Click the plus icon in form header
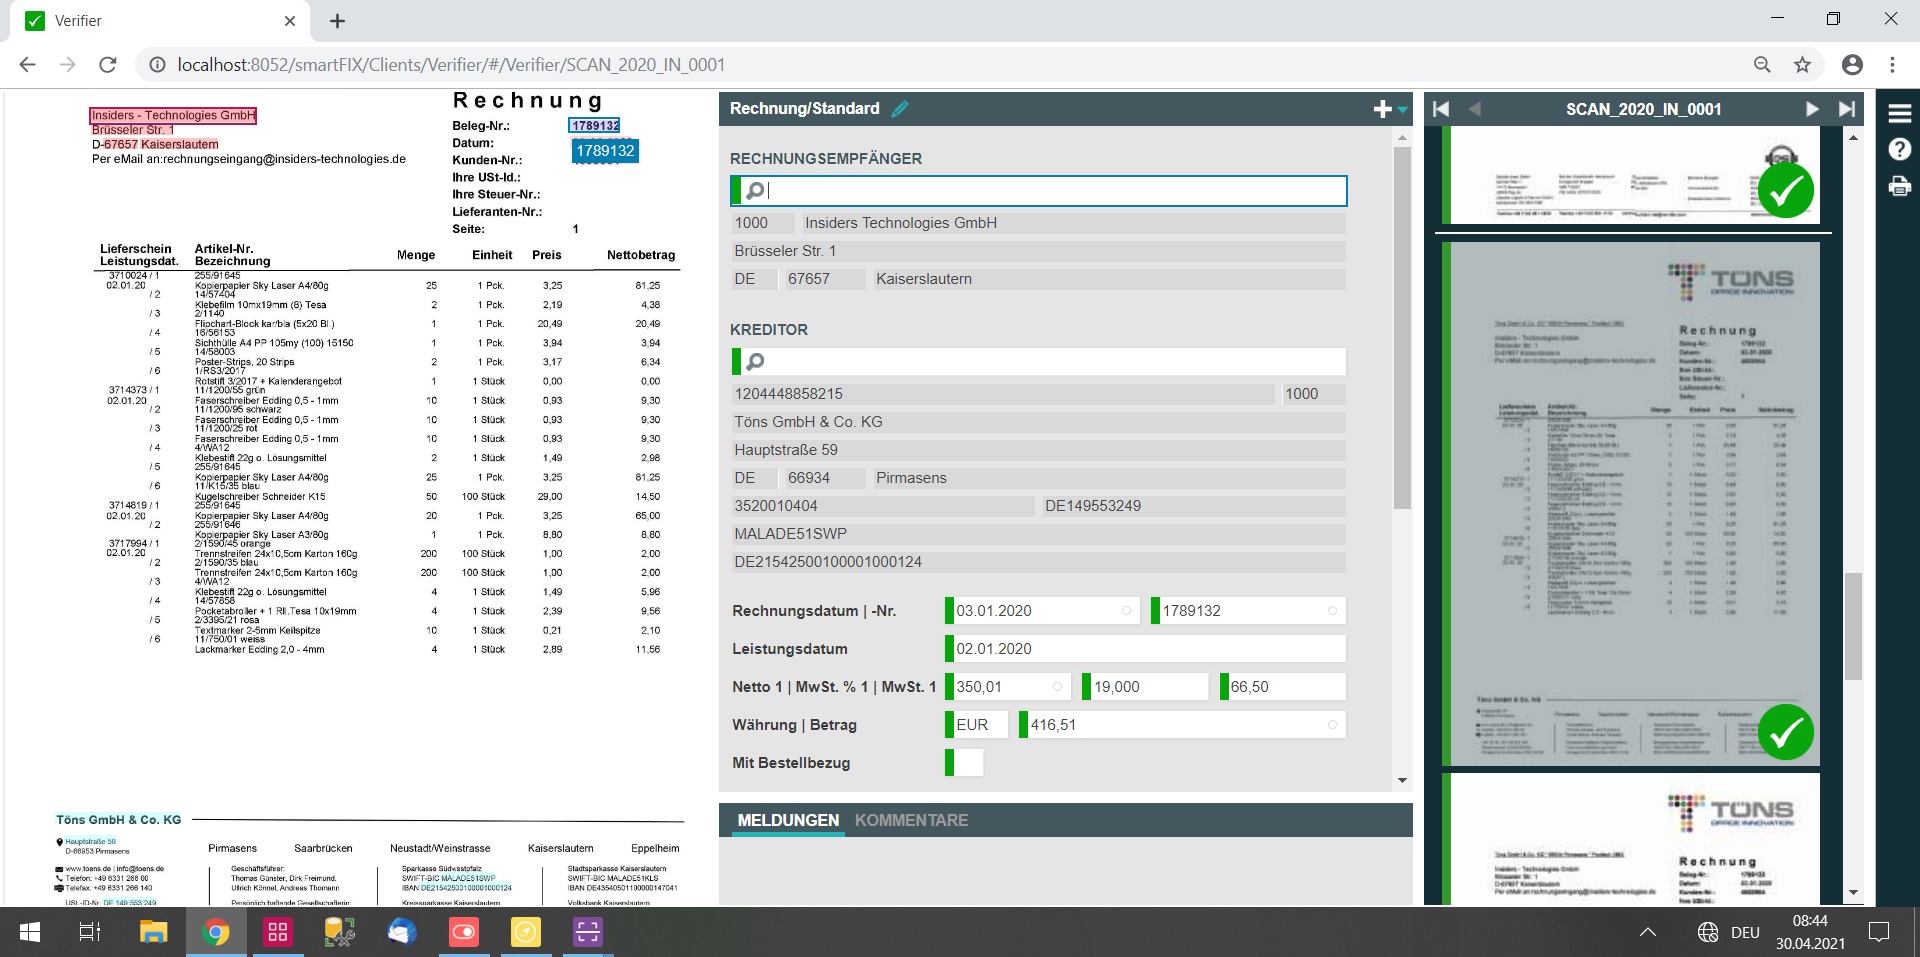The width and height of the screenshot is (1920, 957). [x=1382, y=109]
